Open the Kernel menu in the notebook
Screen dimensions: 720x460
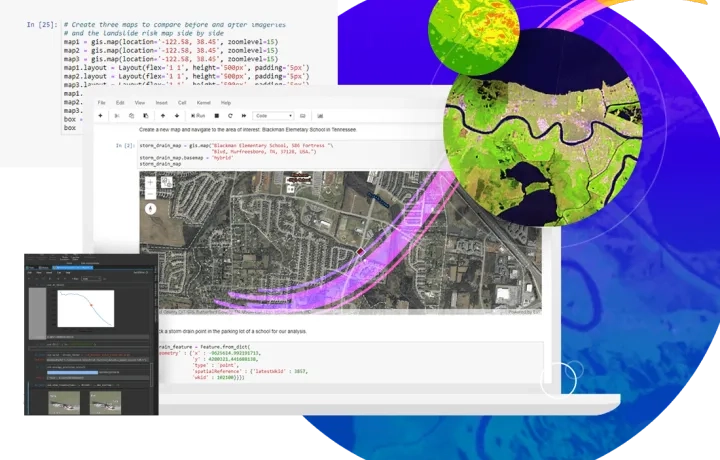click(x=203, y=103)
